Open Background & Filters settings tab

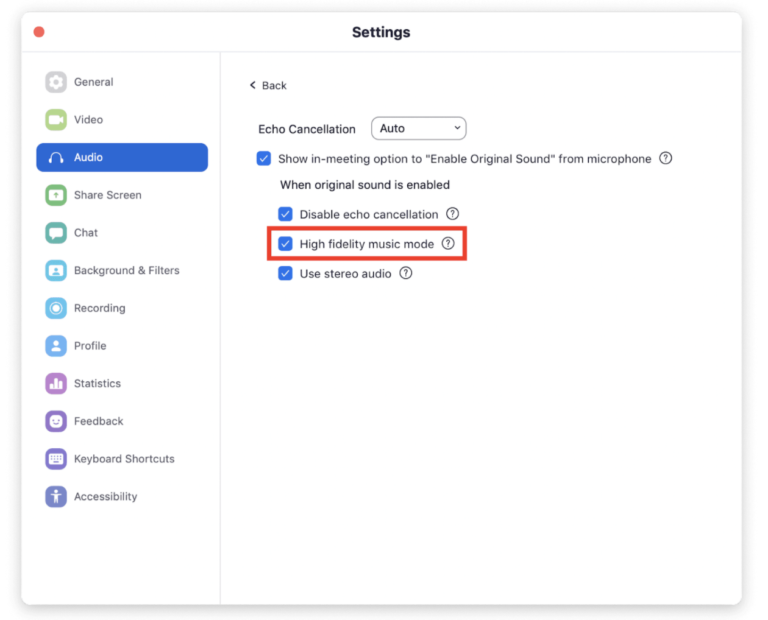pyautogui.click(x=122, y=270)
